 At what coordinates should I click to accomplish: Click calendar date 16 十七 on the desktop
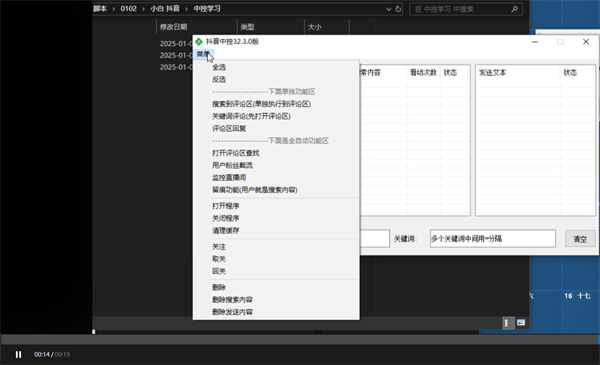click(577, 296)
